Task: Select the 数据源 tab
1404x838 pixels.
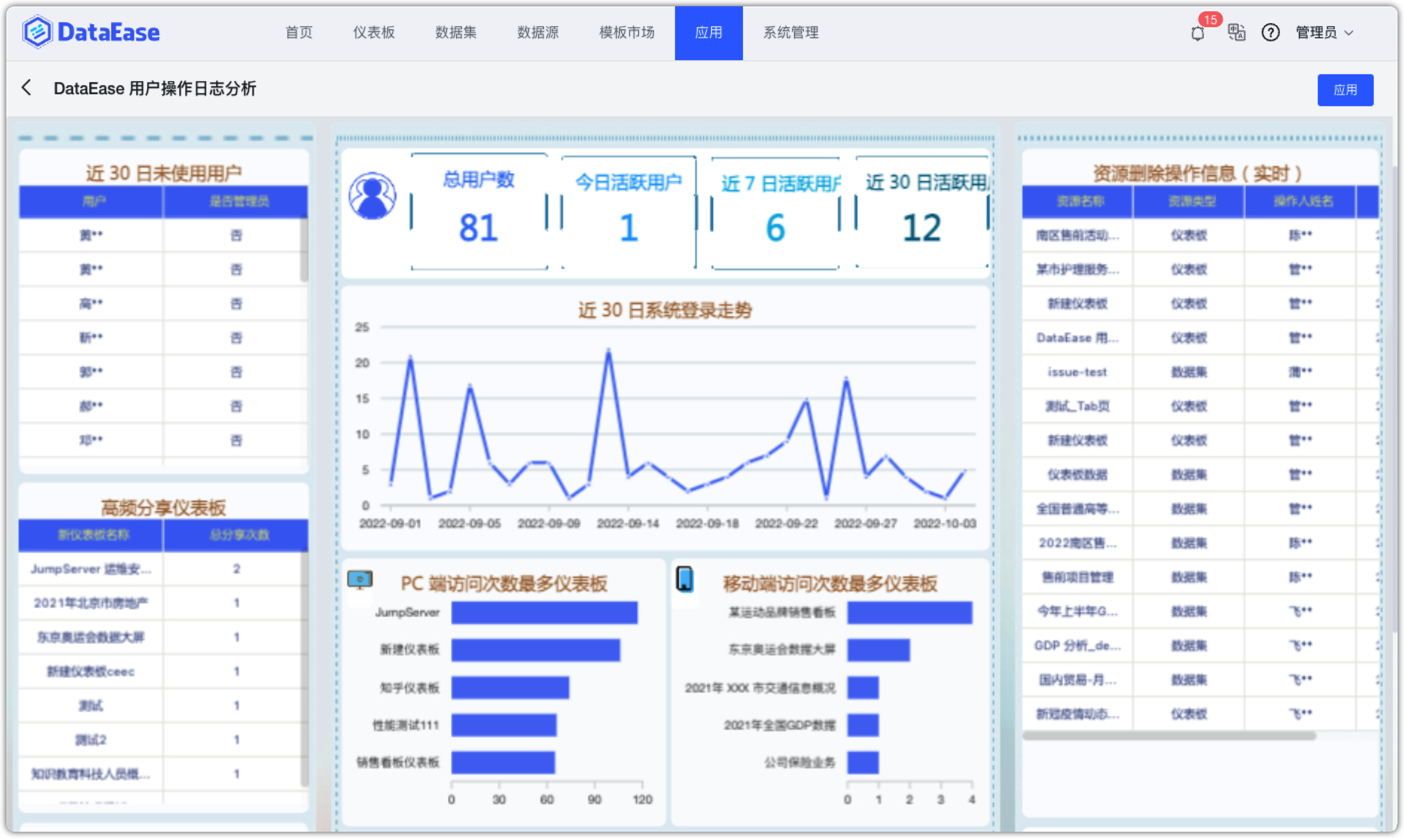Action: point(536,32)
